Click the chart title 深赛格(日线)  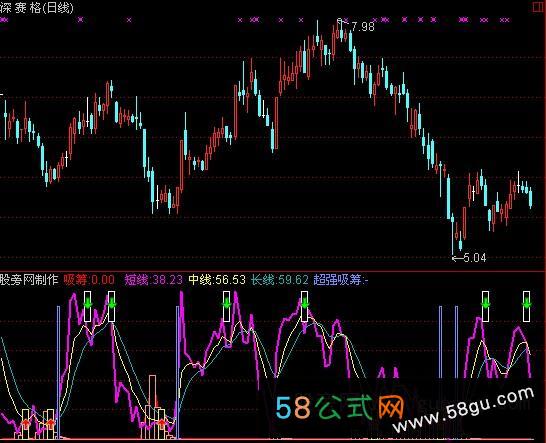click(x=37, y=8)
